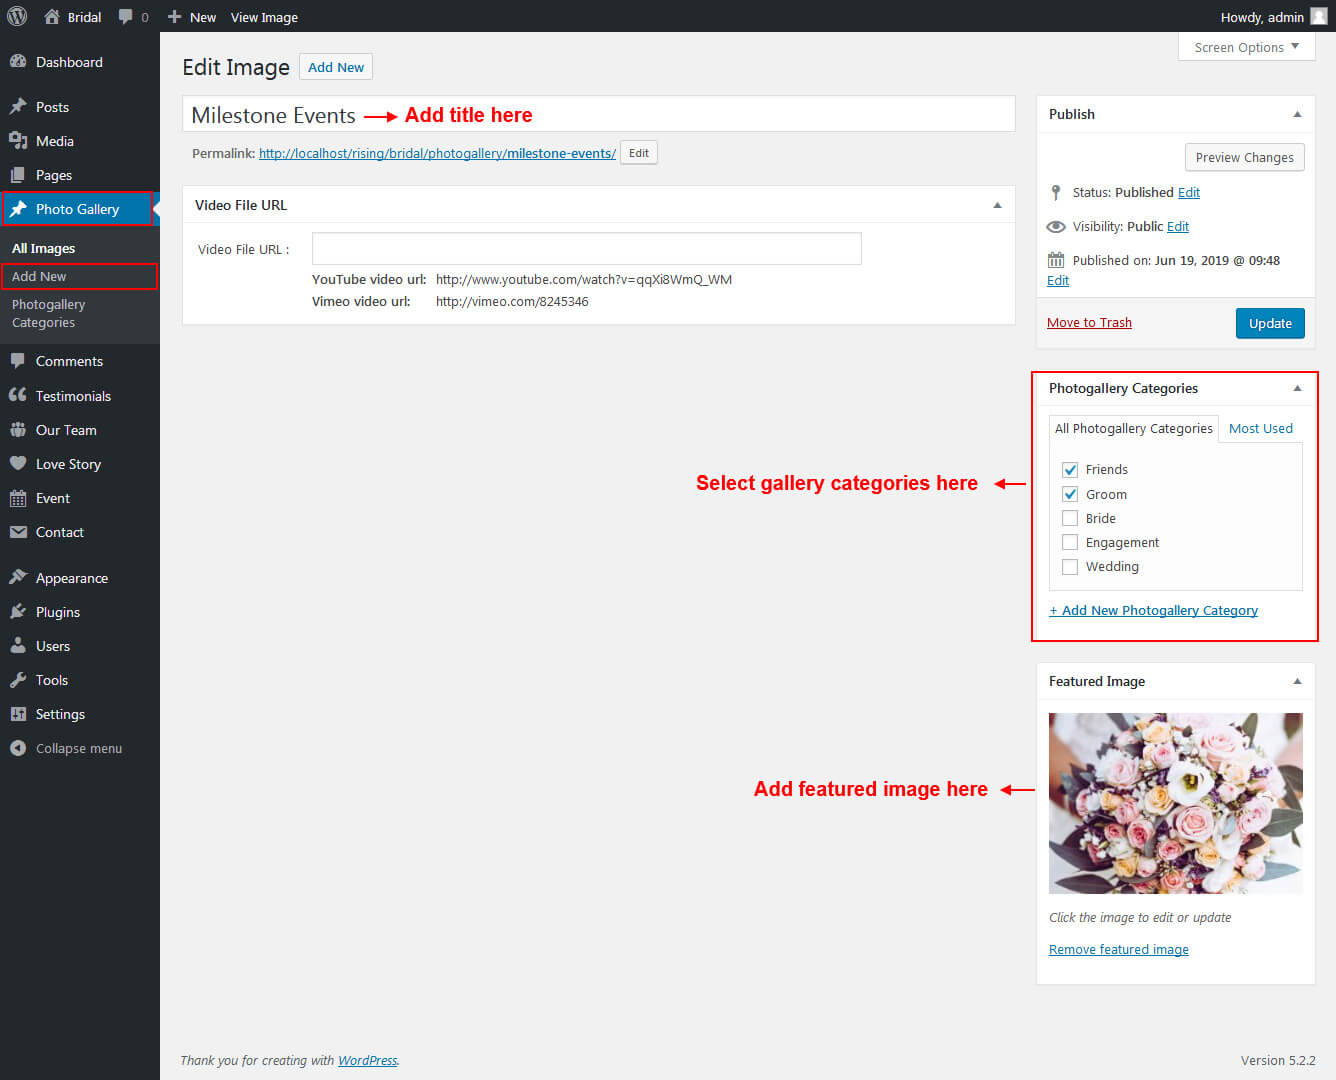Uncheck the Friends category checkbox
Screen dimensions: 1336x1080
tap(1070, 470)
